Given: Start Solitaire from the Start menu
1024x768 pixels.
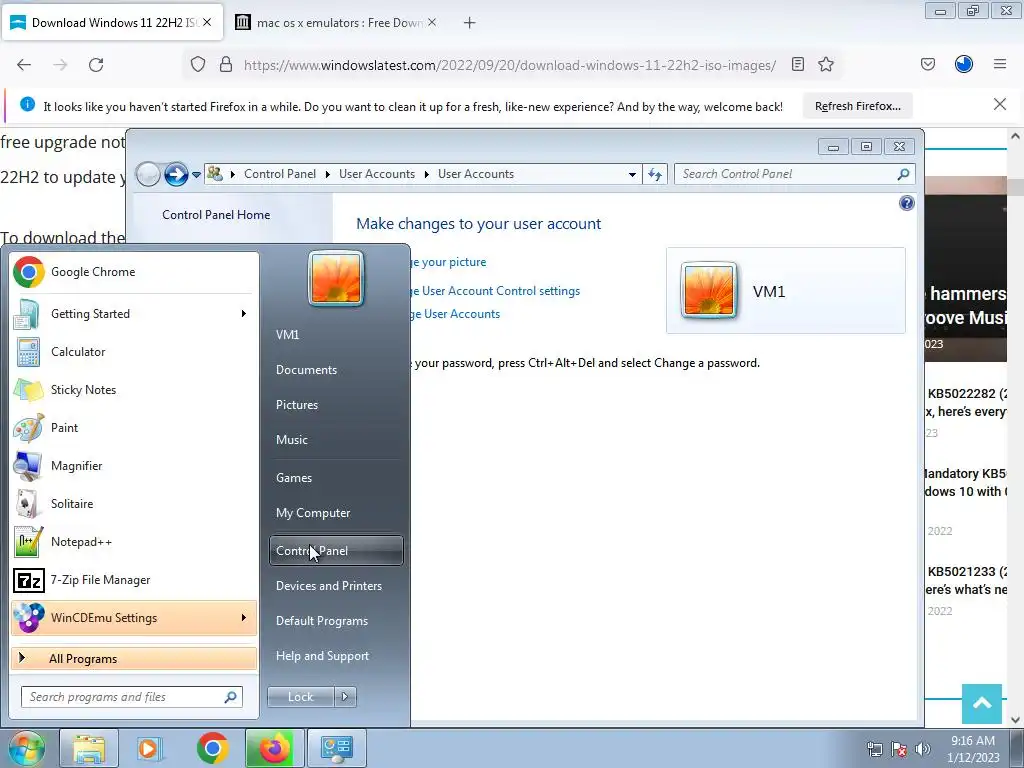Looking at the screenshot, I should pyautogui.click(x=134, y=504).
